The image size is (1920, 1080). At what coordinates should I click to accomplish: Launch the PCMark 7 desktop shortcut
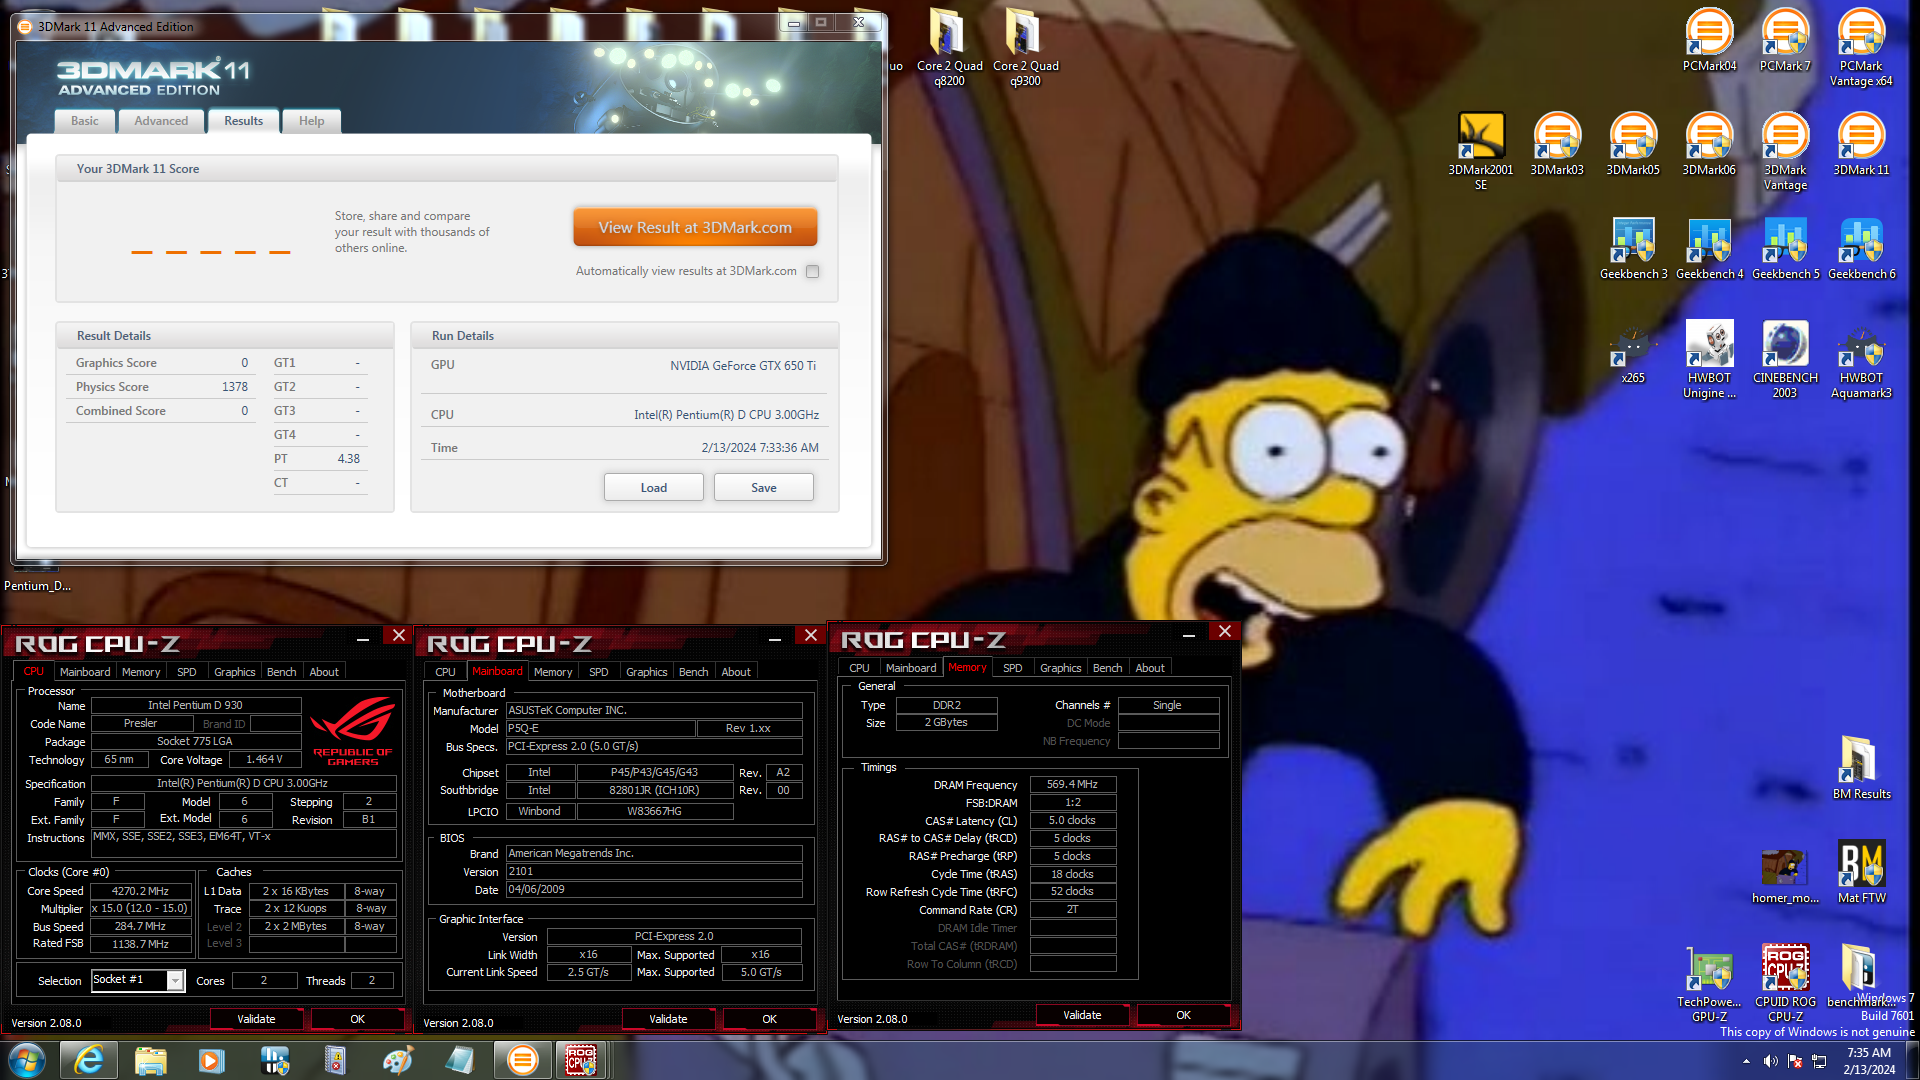1785,40
